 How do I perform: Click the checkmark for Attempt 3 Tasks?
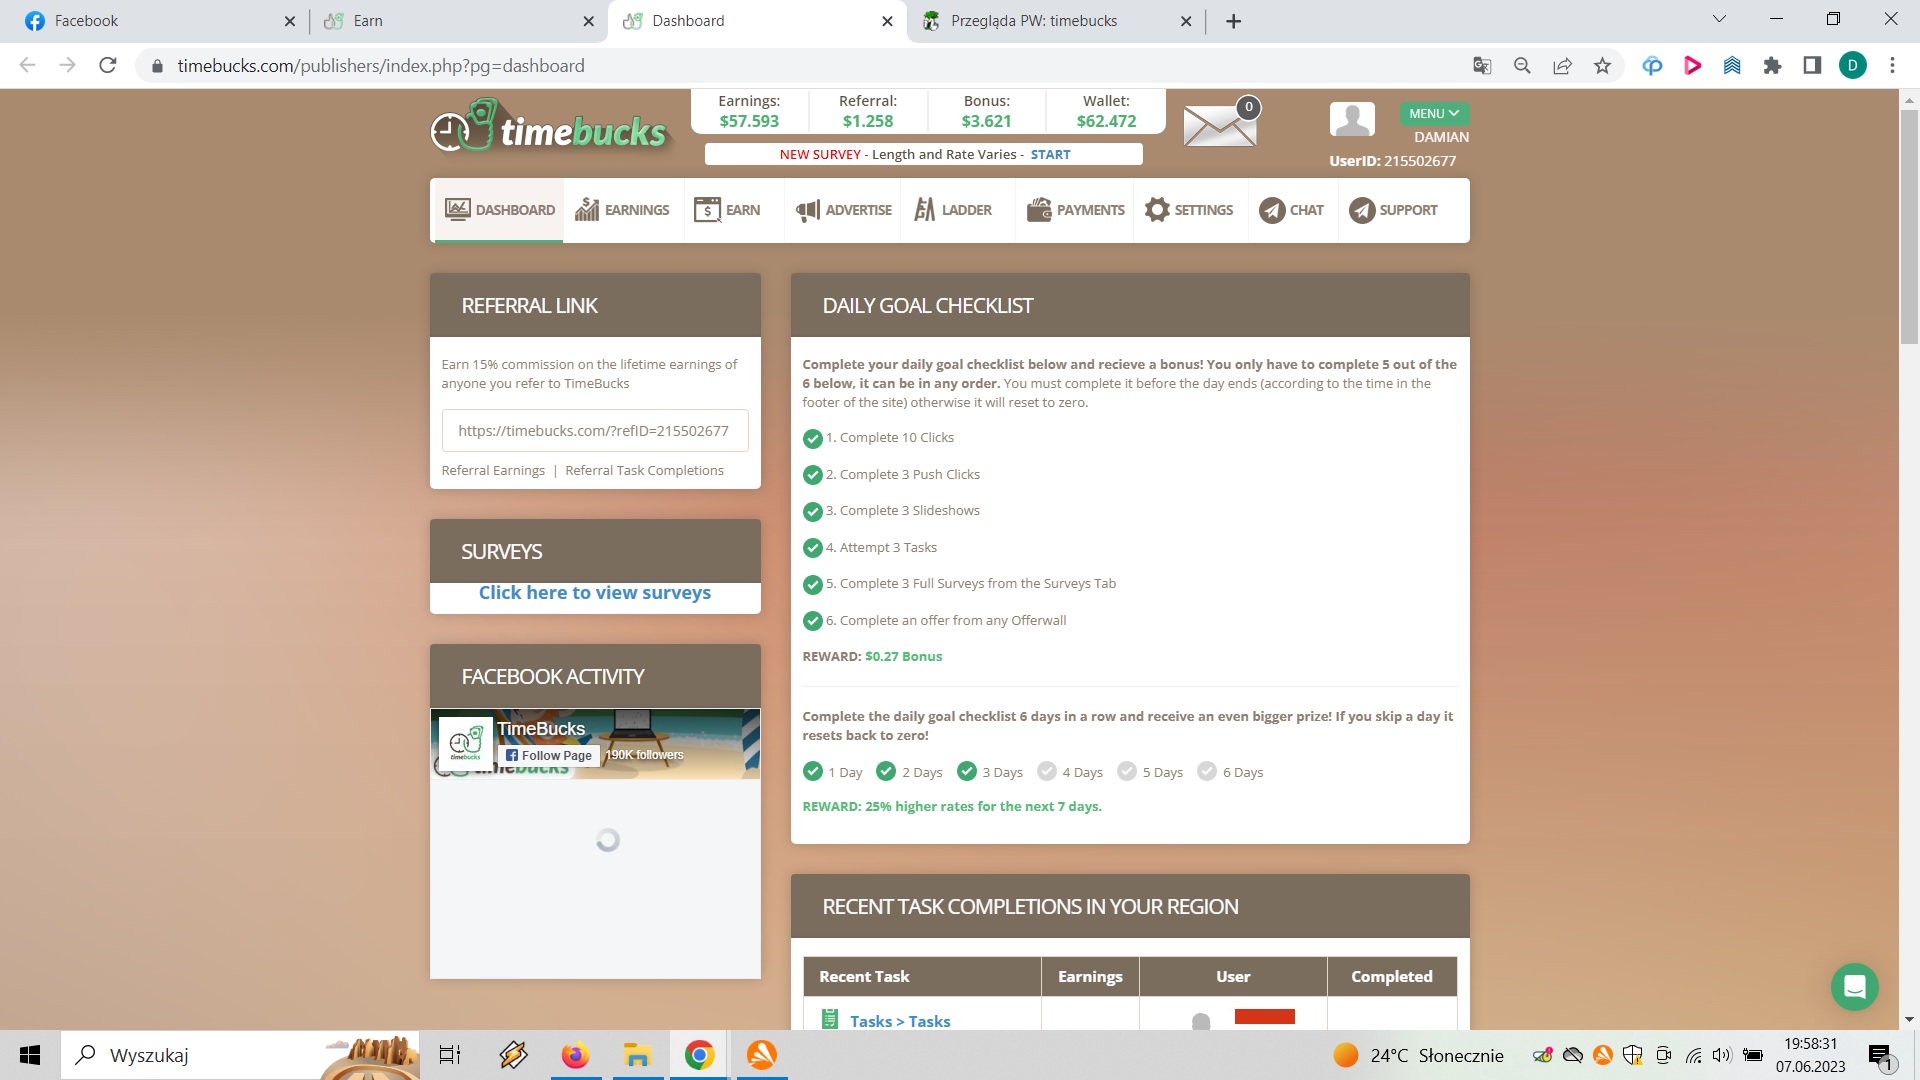pos(812,548)
